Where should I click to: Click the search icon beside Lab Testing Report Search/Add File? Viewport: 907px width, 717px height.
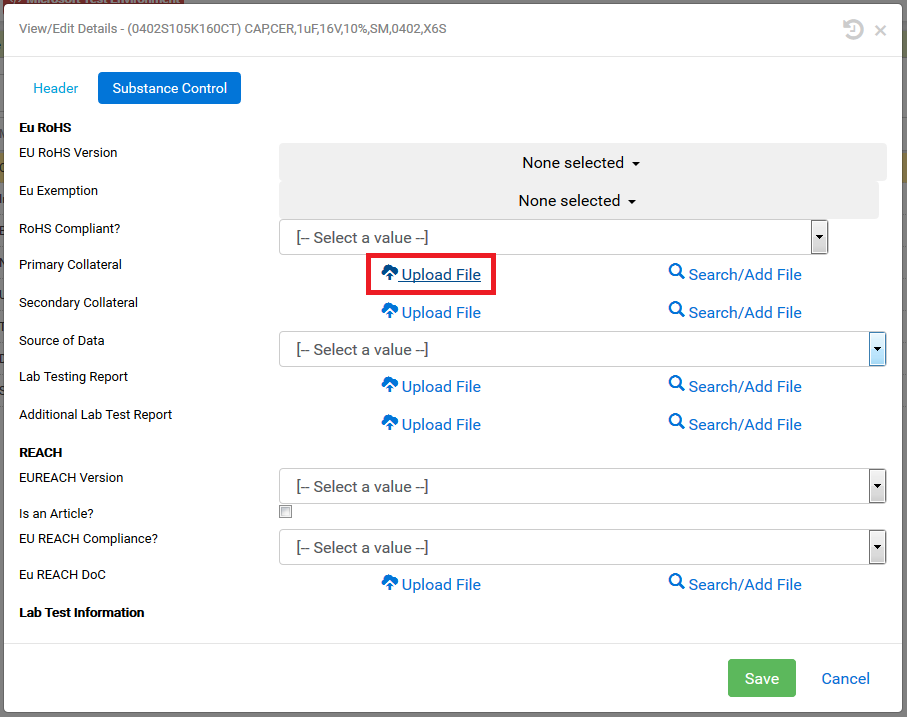[676, 386]
